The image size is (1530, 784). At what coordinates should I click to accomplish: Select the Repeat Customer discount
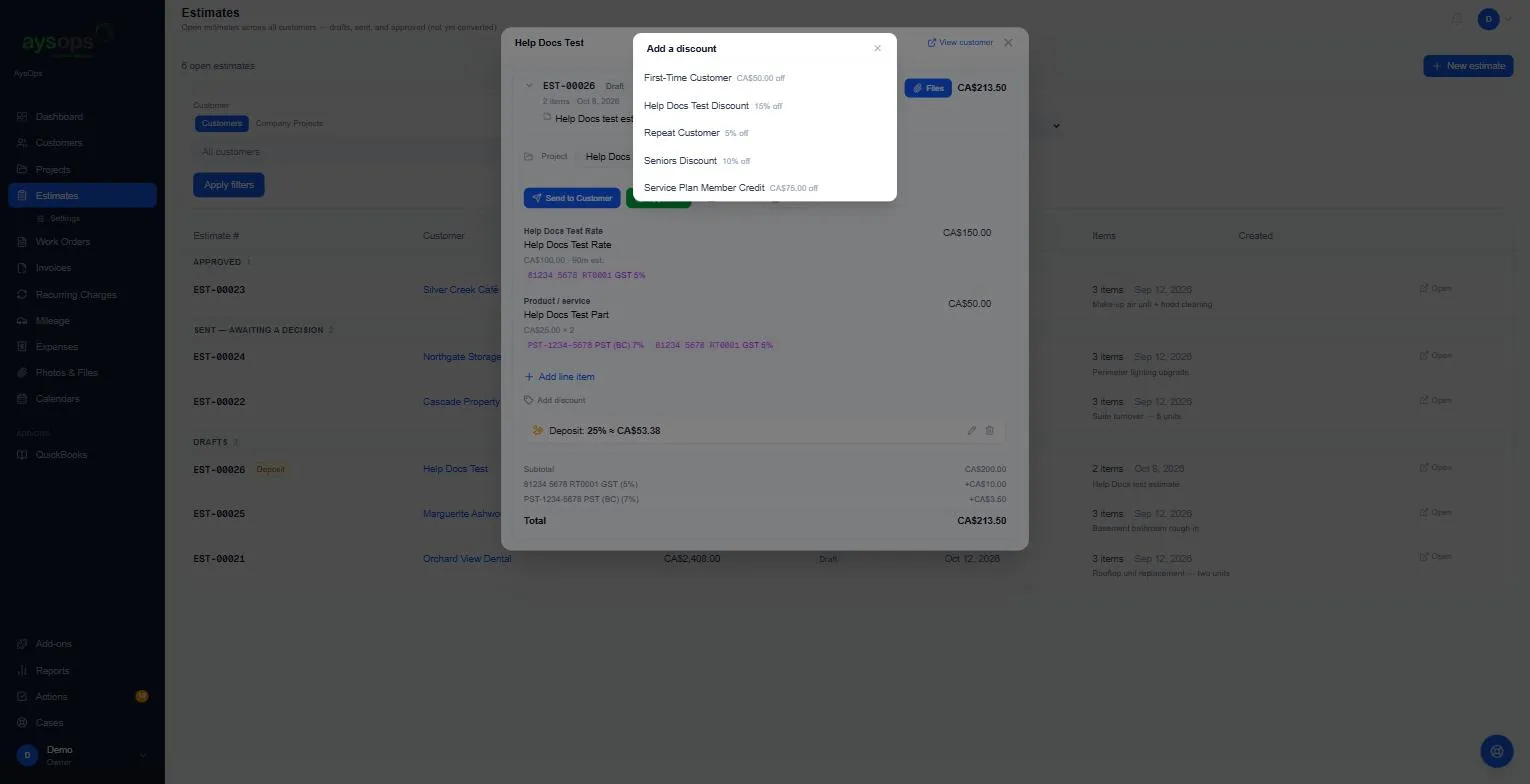point(764,133)
